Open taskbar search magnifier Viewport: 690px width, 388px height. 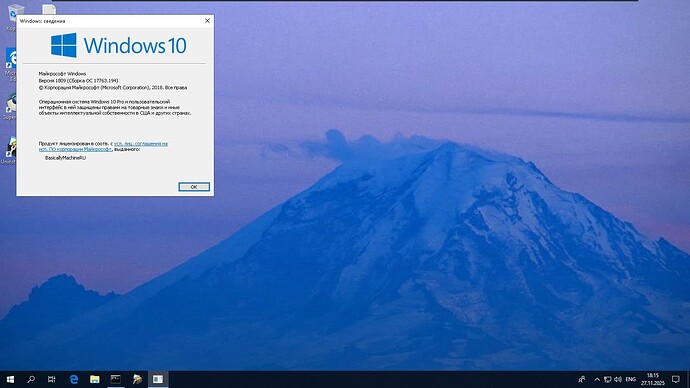31,379
